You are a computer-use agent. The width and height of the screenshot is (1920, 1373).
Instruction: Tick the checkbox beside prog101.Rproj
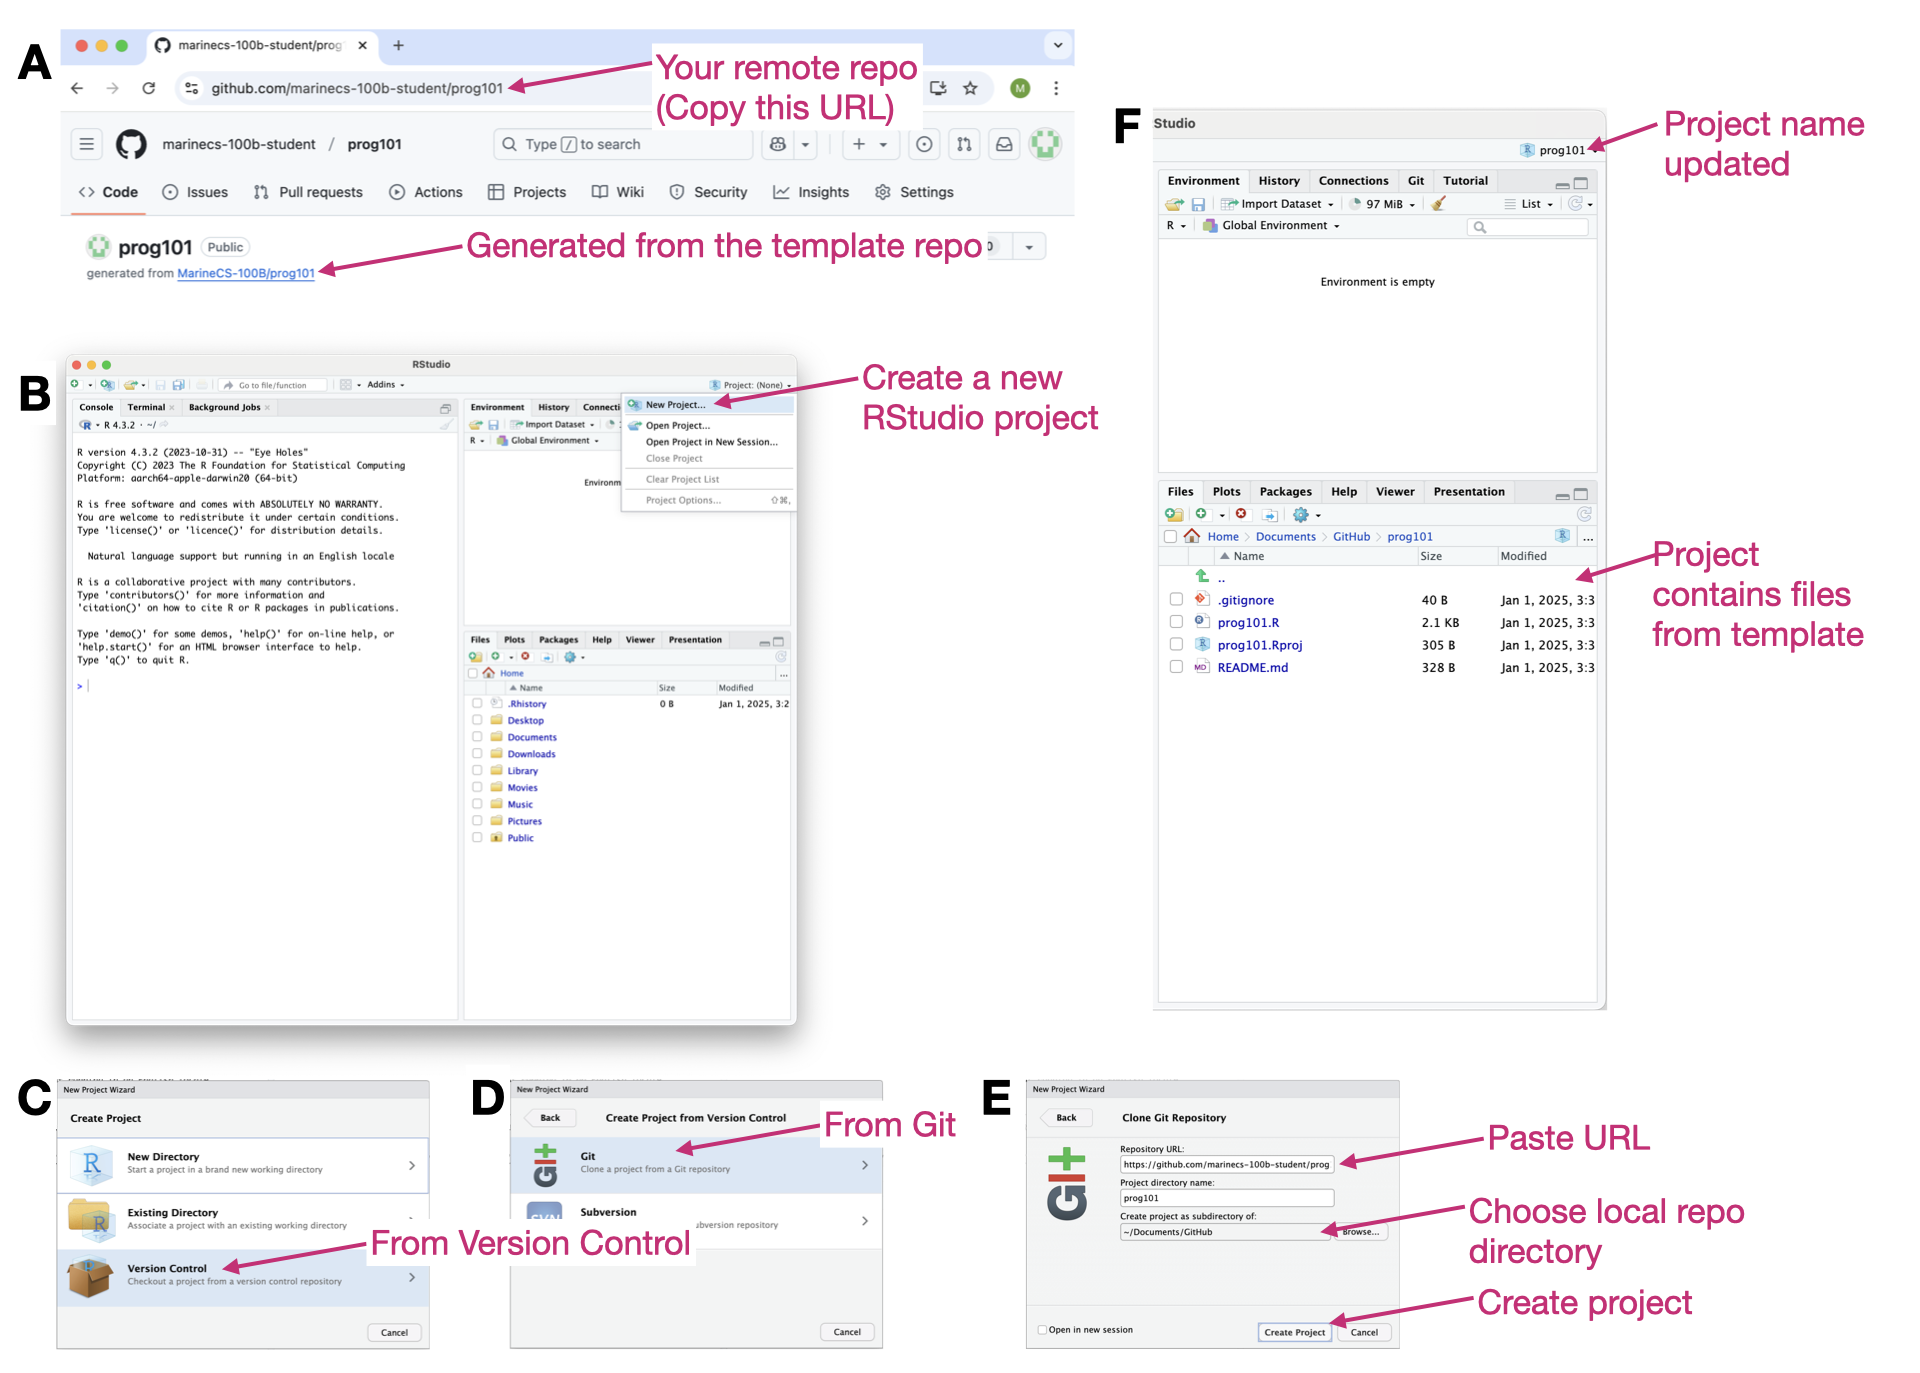coord(1176,645)
